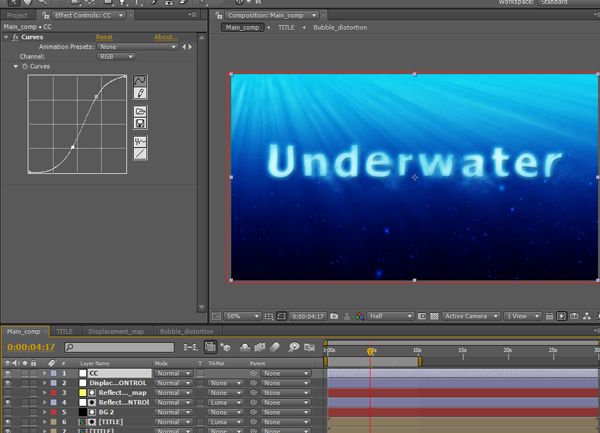
Task: Open the Brainstorm tool
Action: tap(294, 347)
